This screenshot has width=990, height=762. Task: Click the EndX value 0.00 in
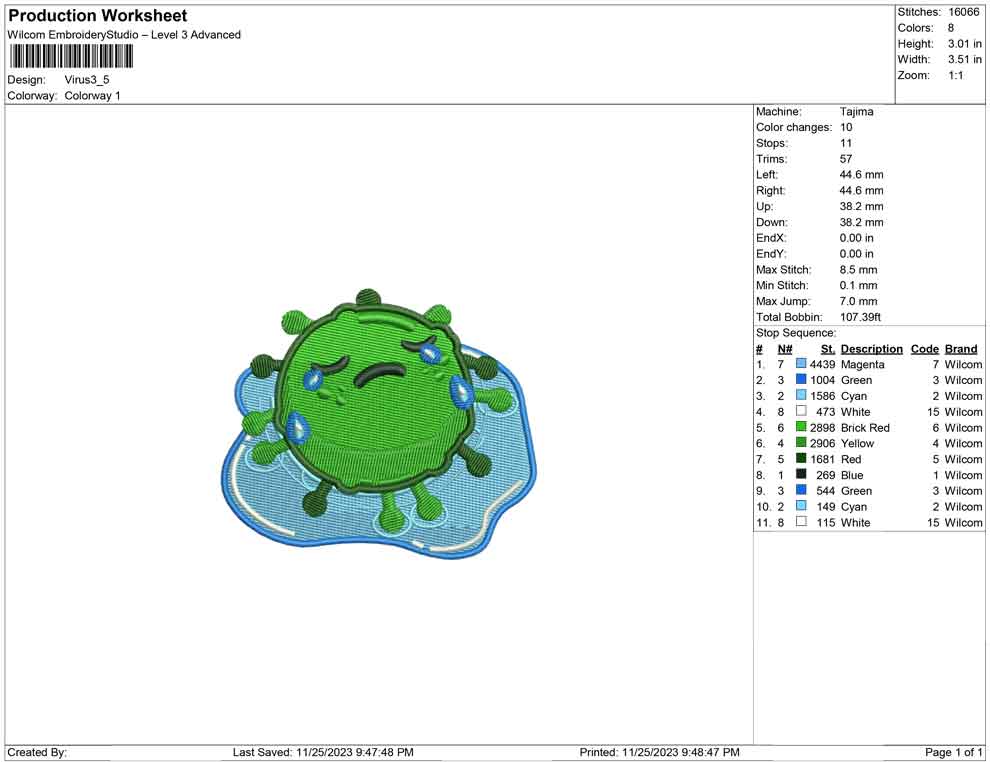pyautogui.click(x=857, y=238)
